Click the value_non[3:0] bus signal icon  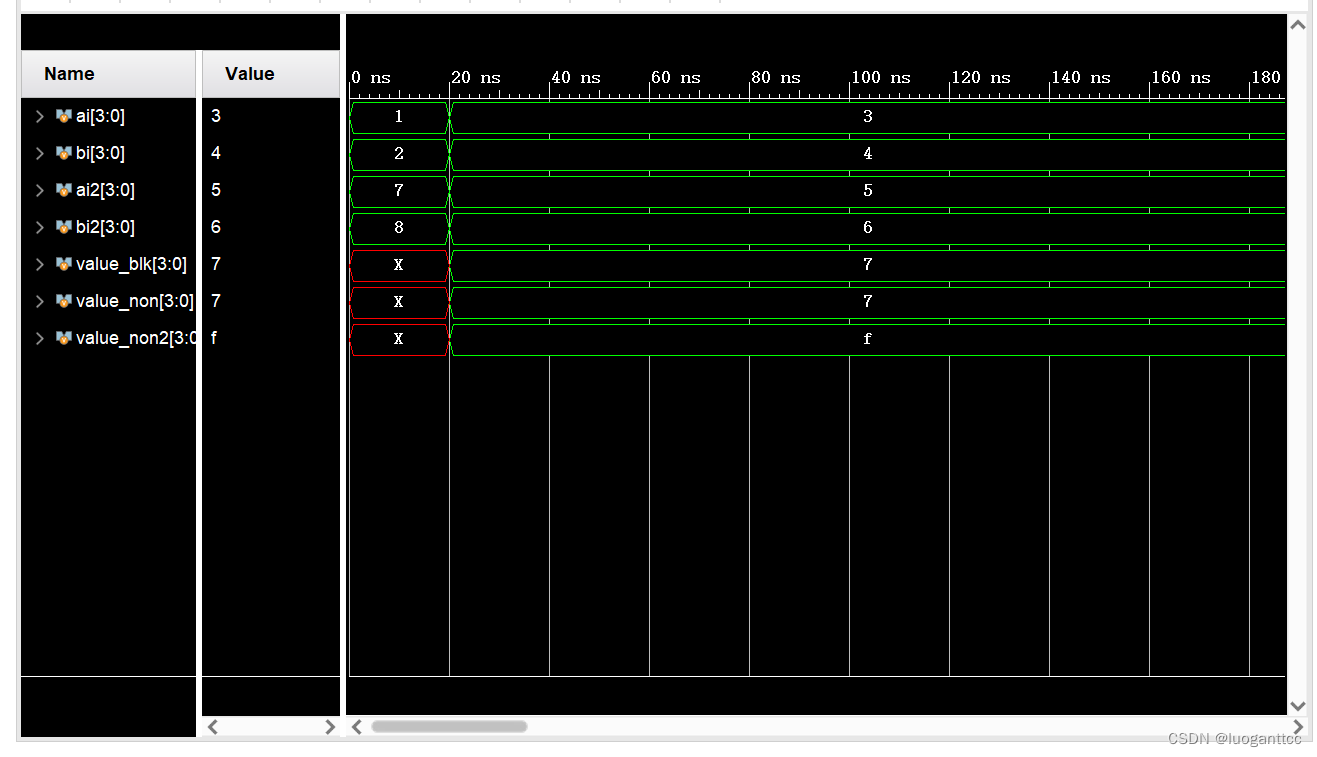tap(63, 301)
